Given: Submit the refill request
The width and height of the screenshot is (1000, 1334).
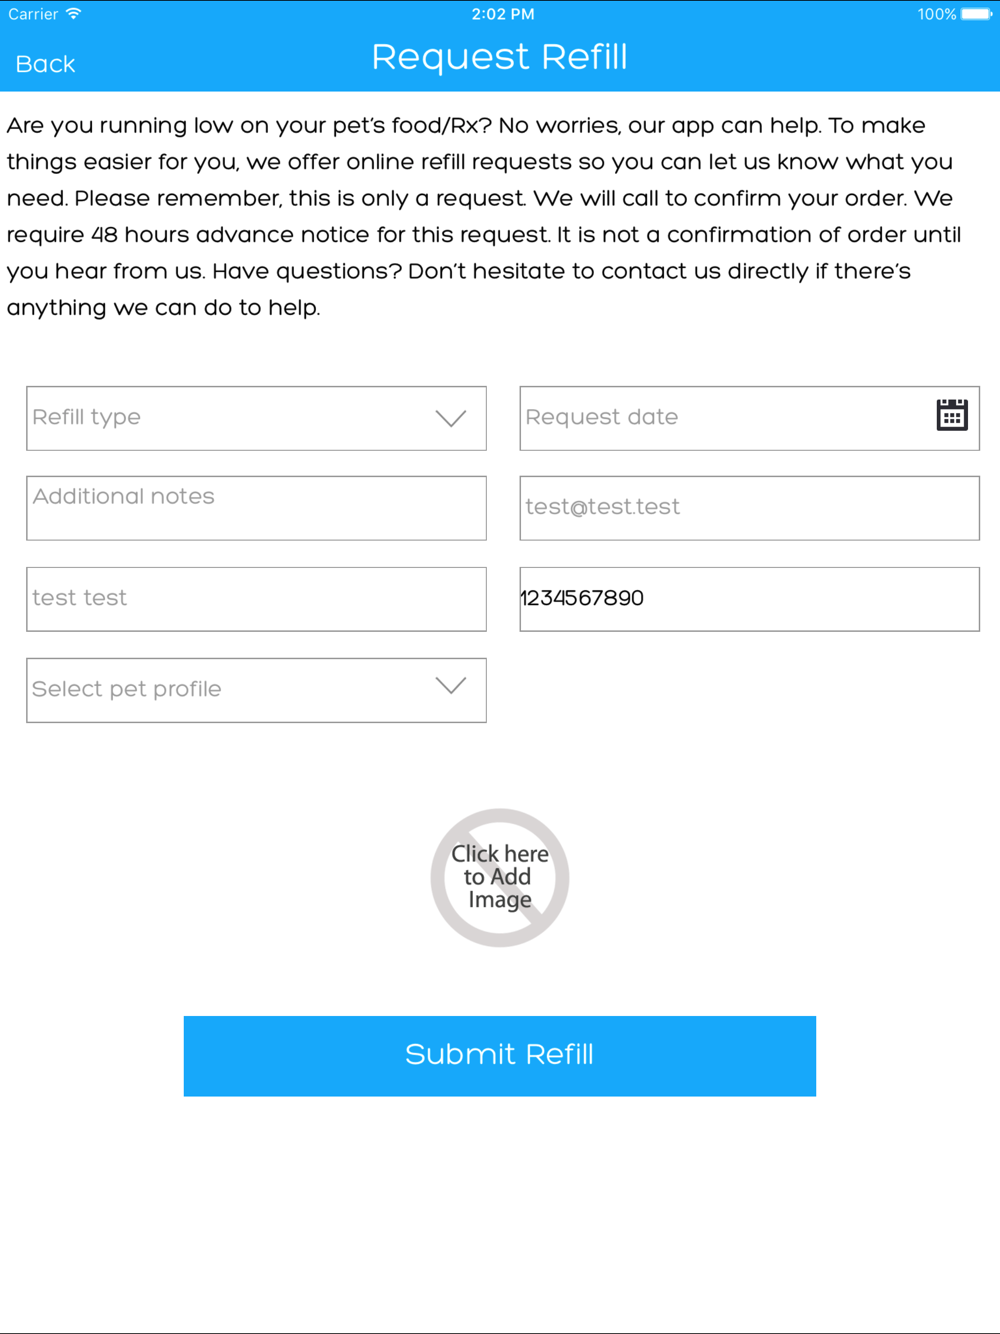Looking at the screenshot, I should (500, 1056).
